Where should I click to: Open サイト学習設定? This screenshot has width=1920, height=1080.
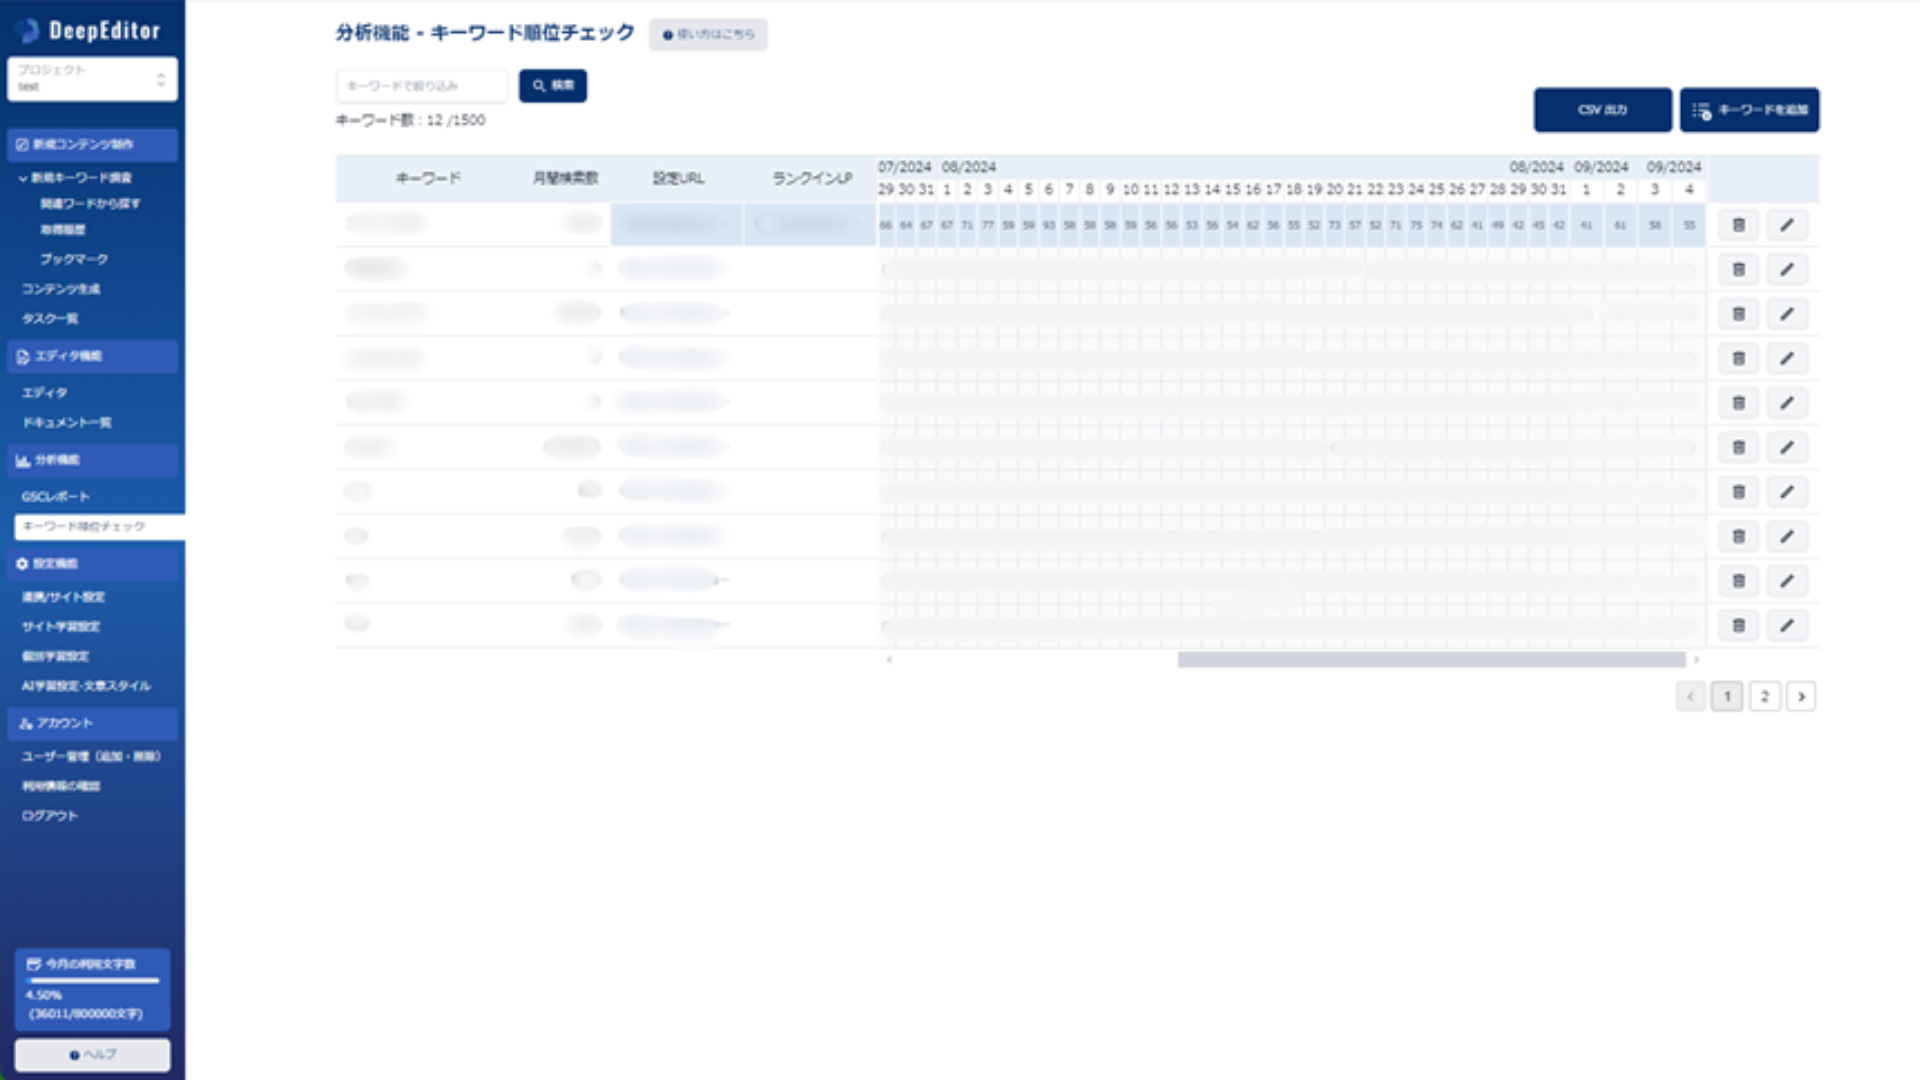[61, 627]
